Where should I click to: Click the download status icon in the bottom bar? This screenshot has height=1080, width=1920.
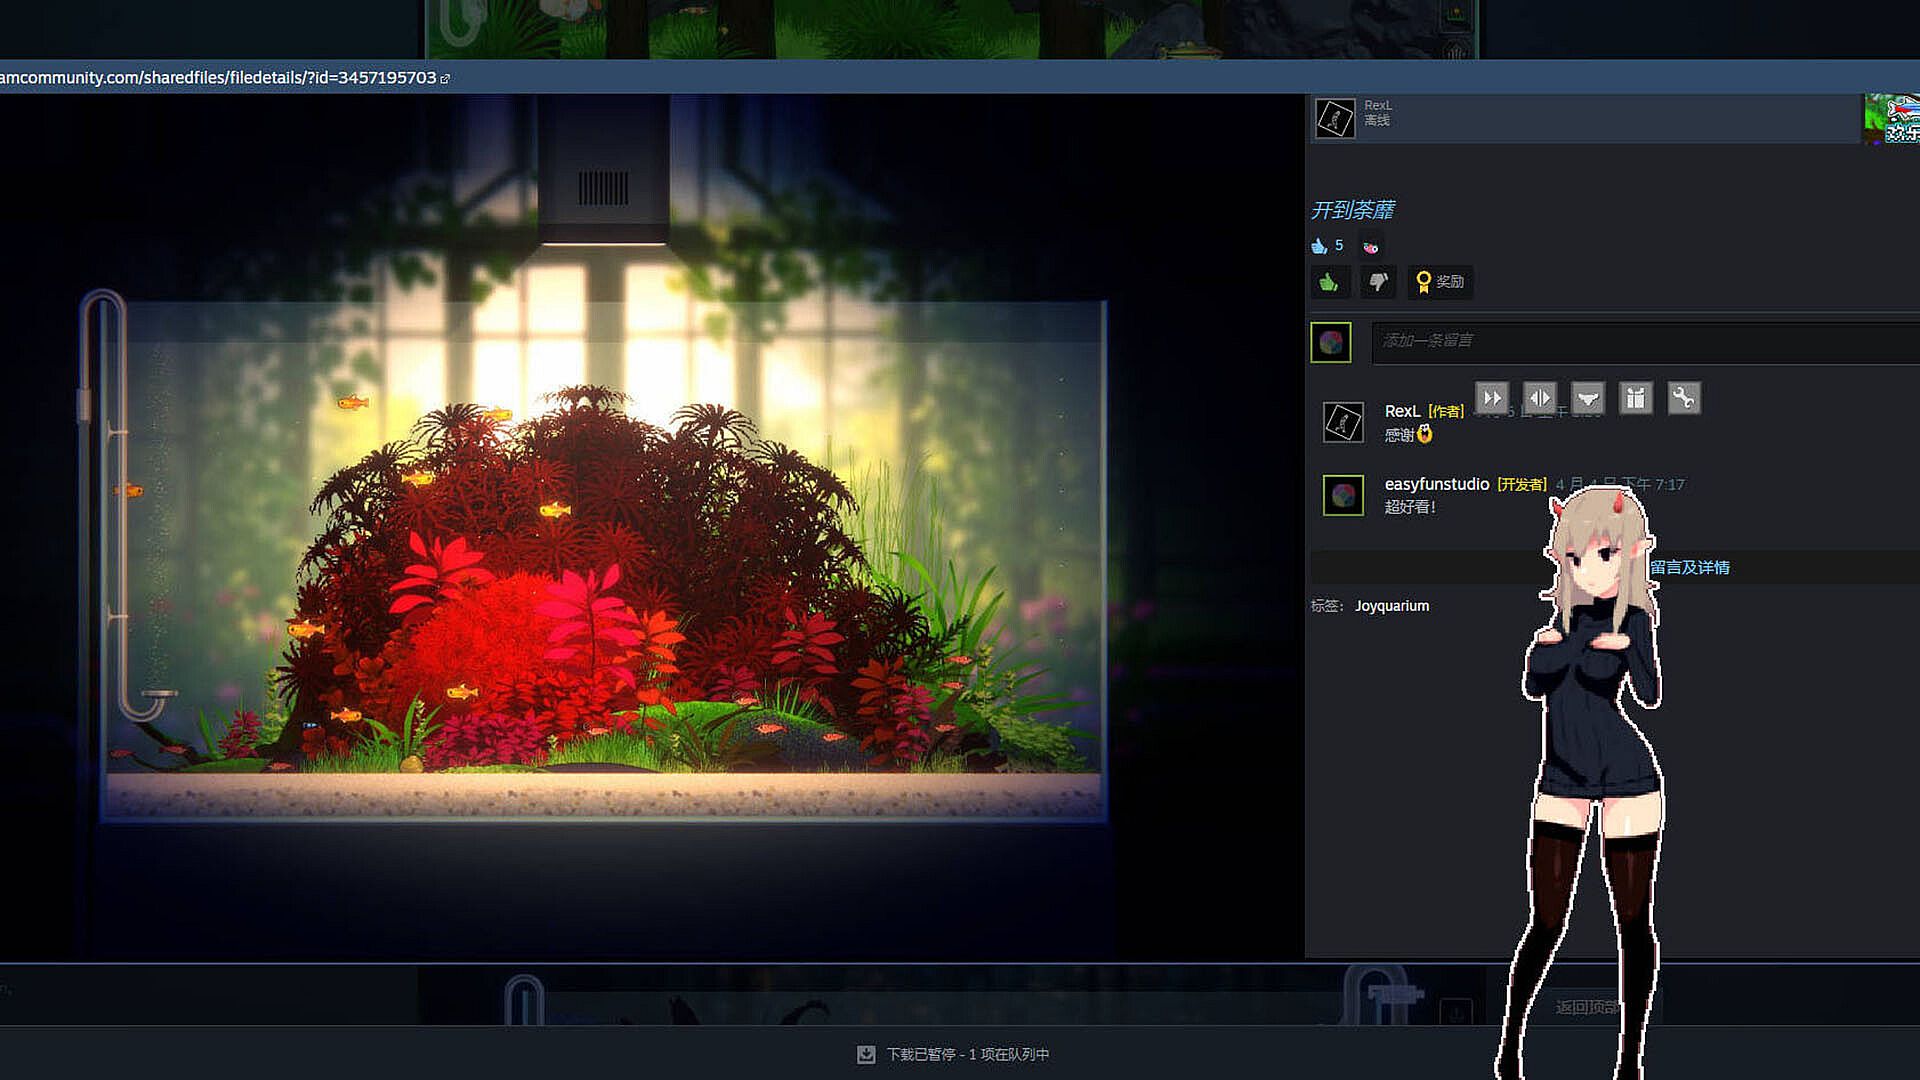tap(866, 1054)
